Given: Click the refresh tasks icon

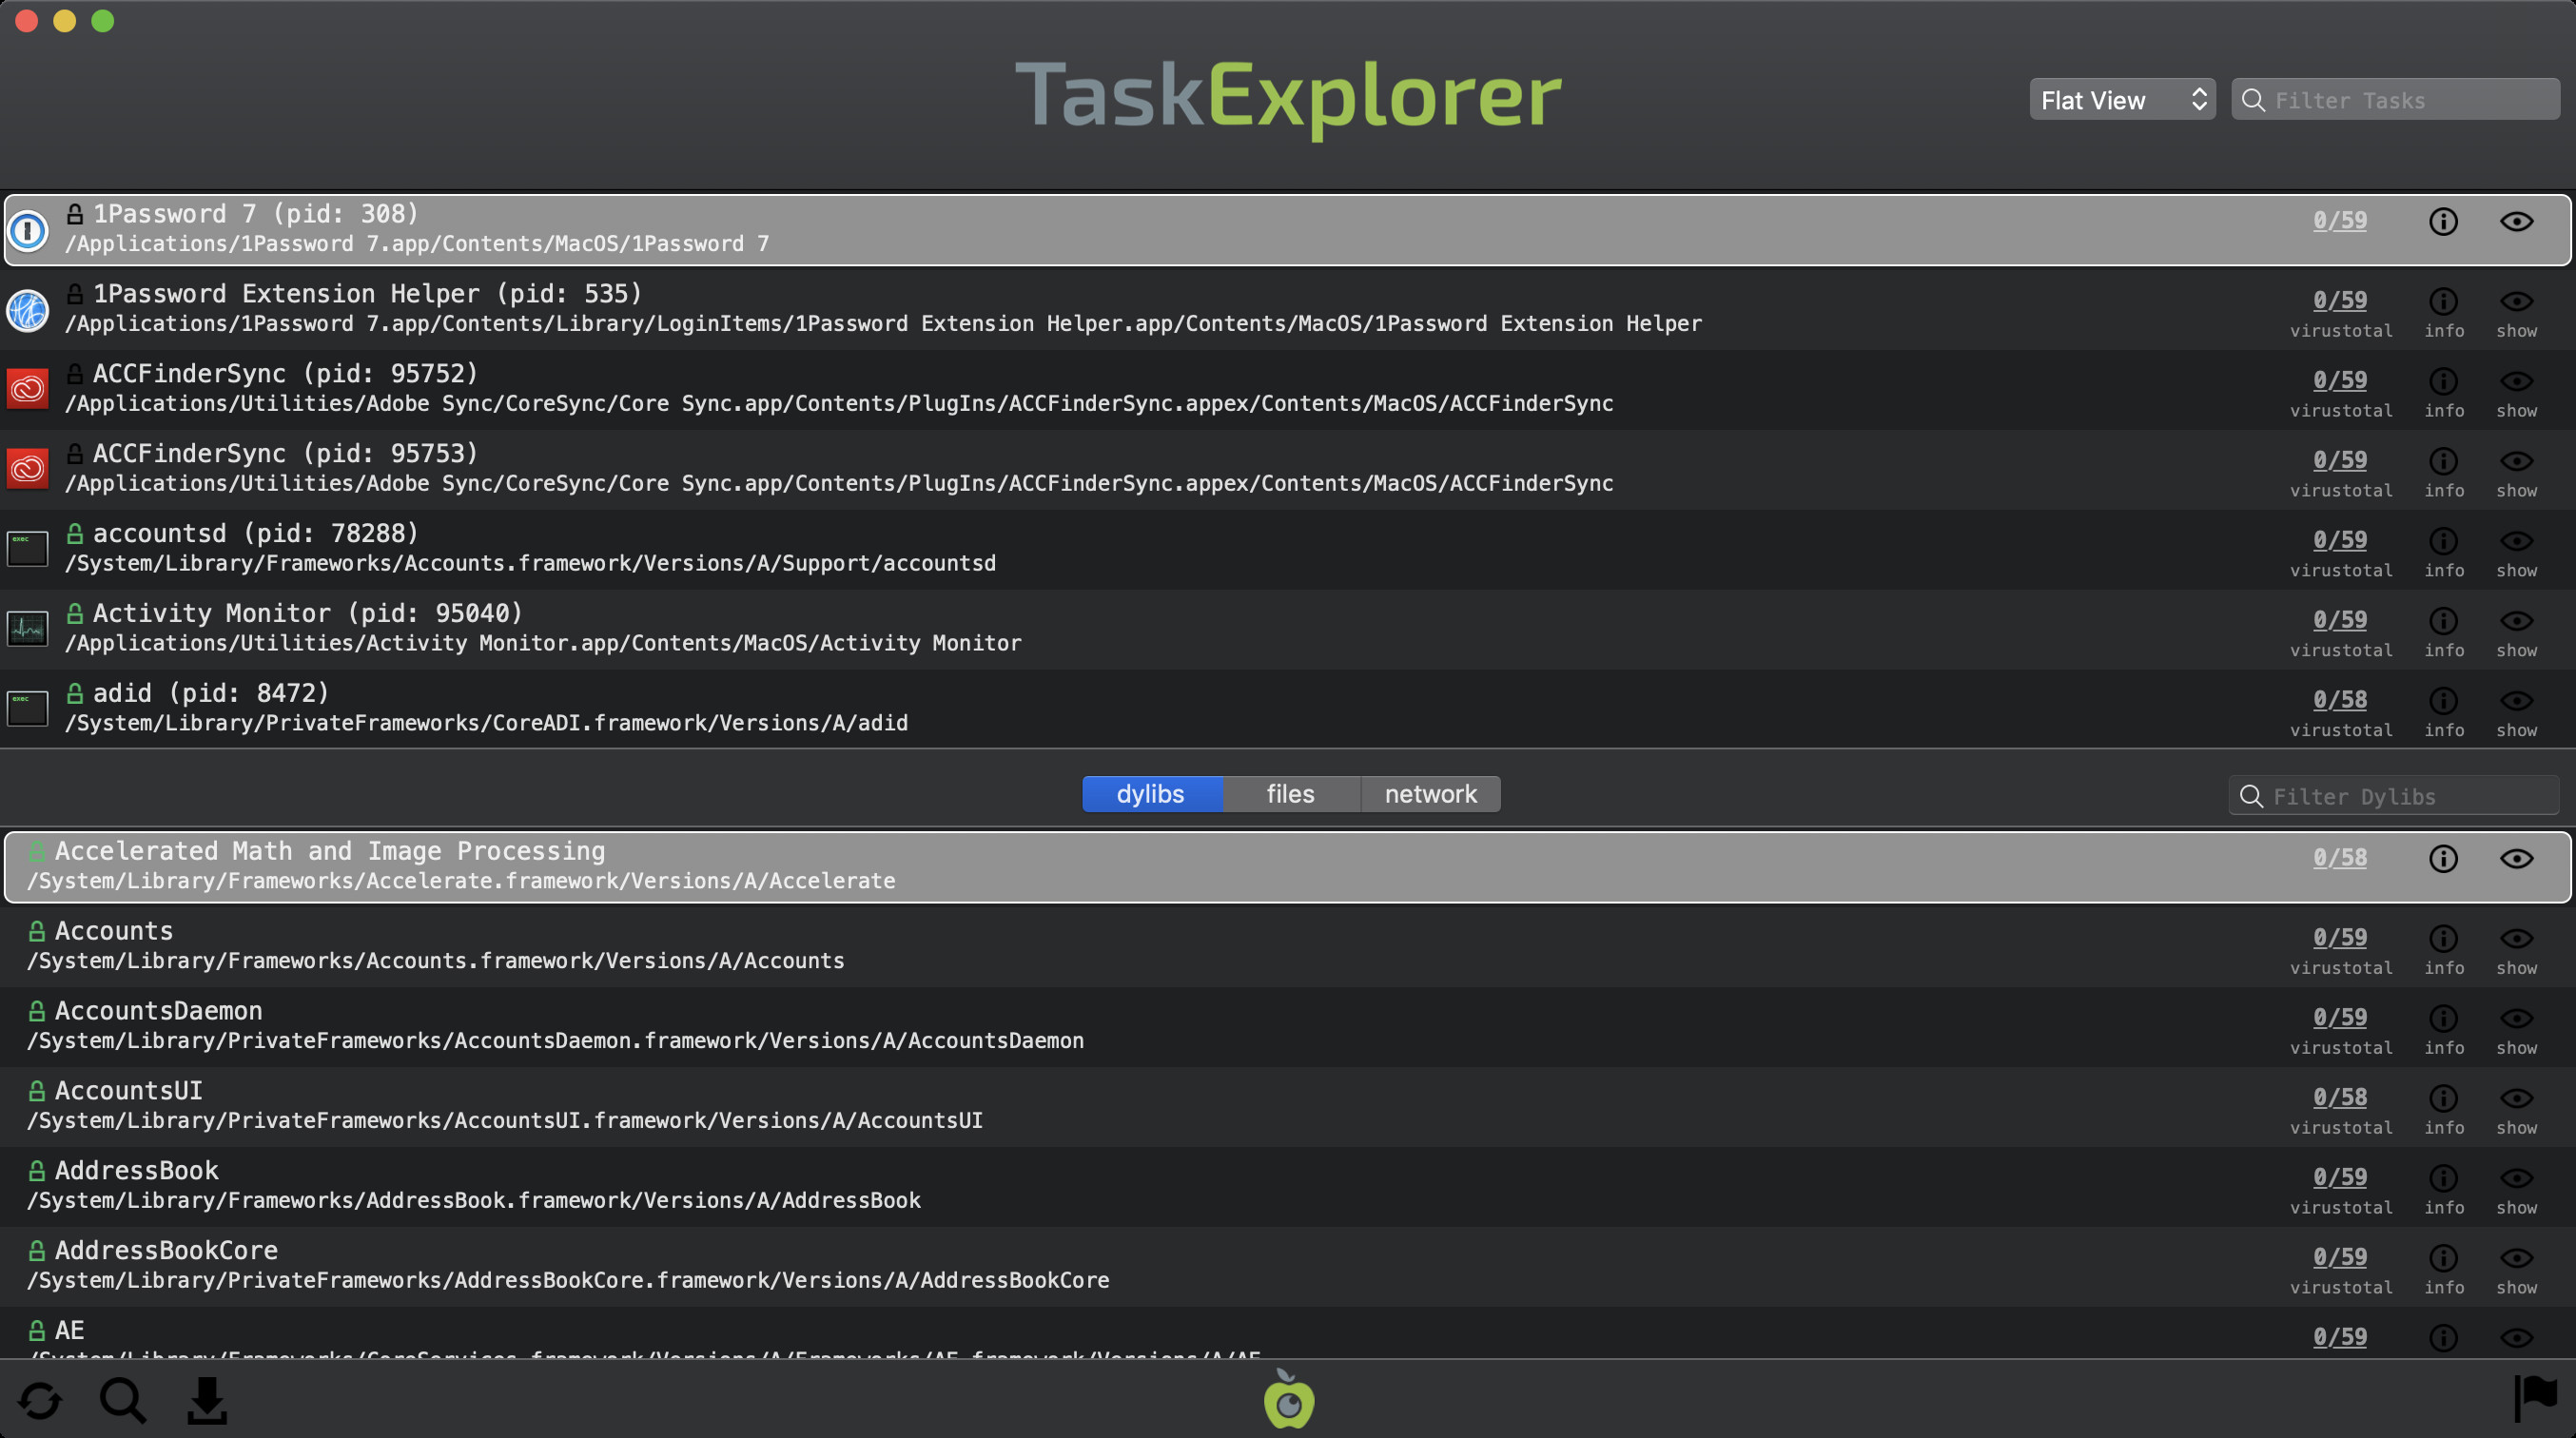Looking at the screenshot, I should click(40, 1400).
